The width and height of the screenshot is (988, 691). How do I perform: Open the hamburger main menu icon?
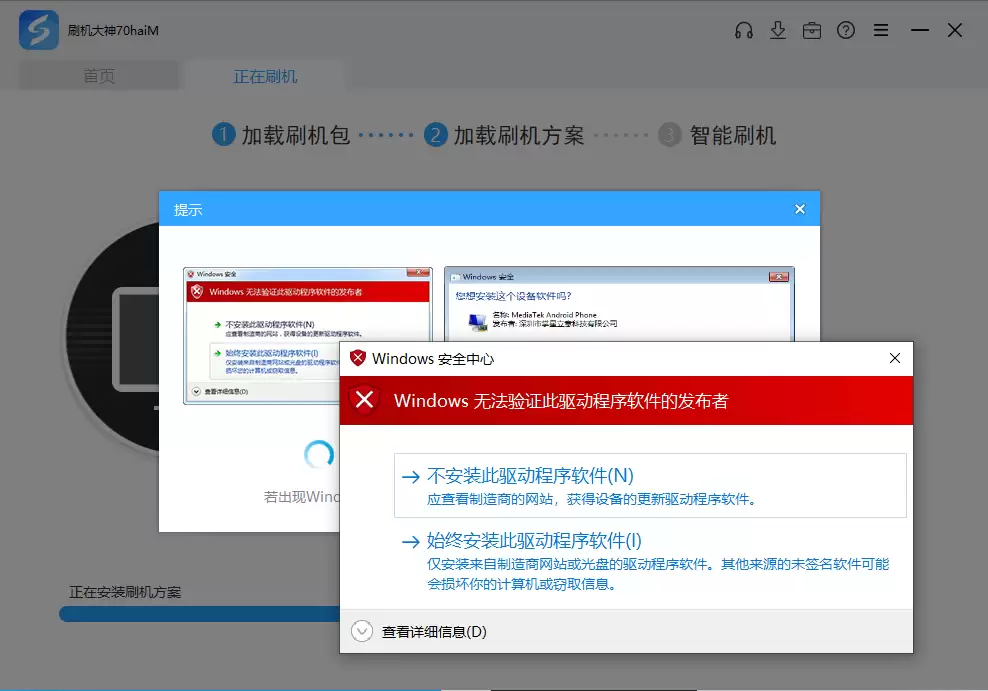coord(881,30)
